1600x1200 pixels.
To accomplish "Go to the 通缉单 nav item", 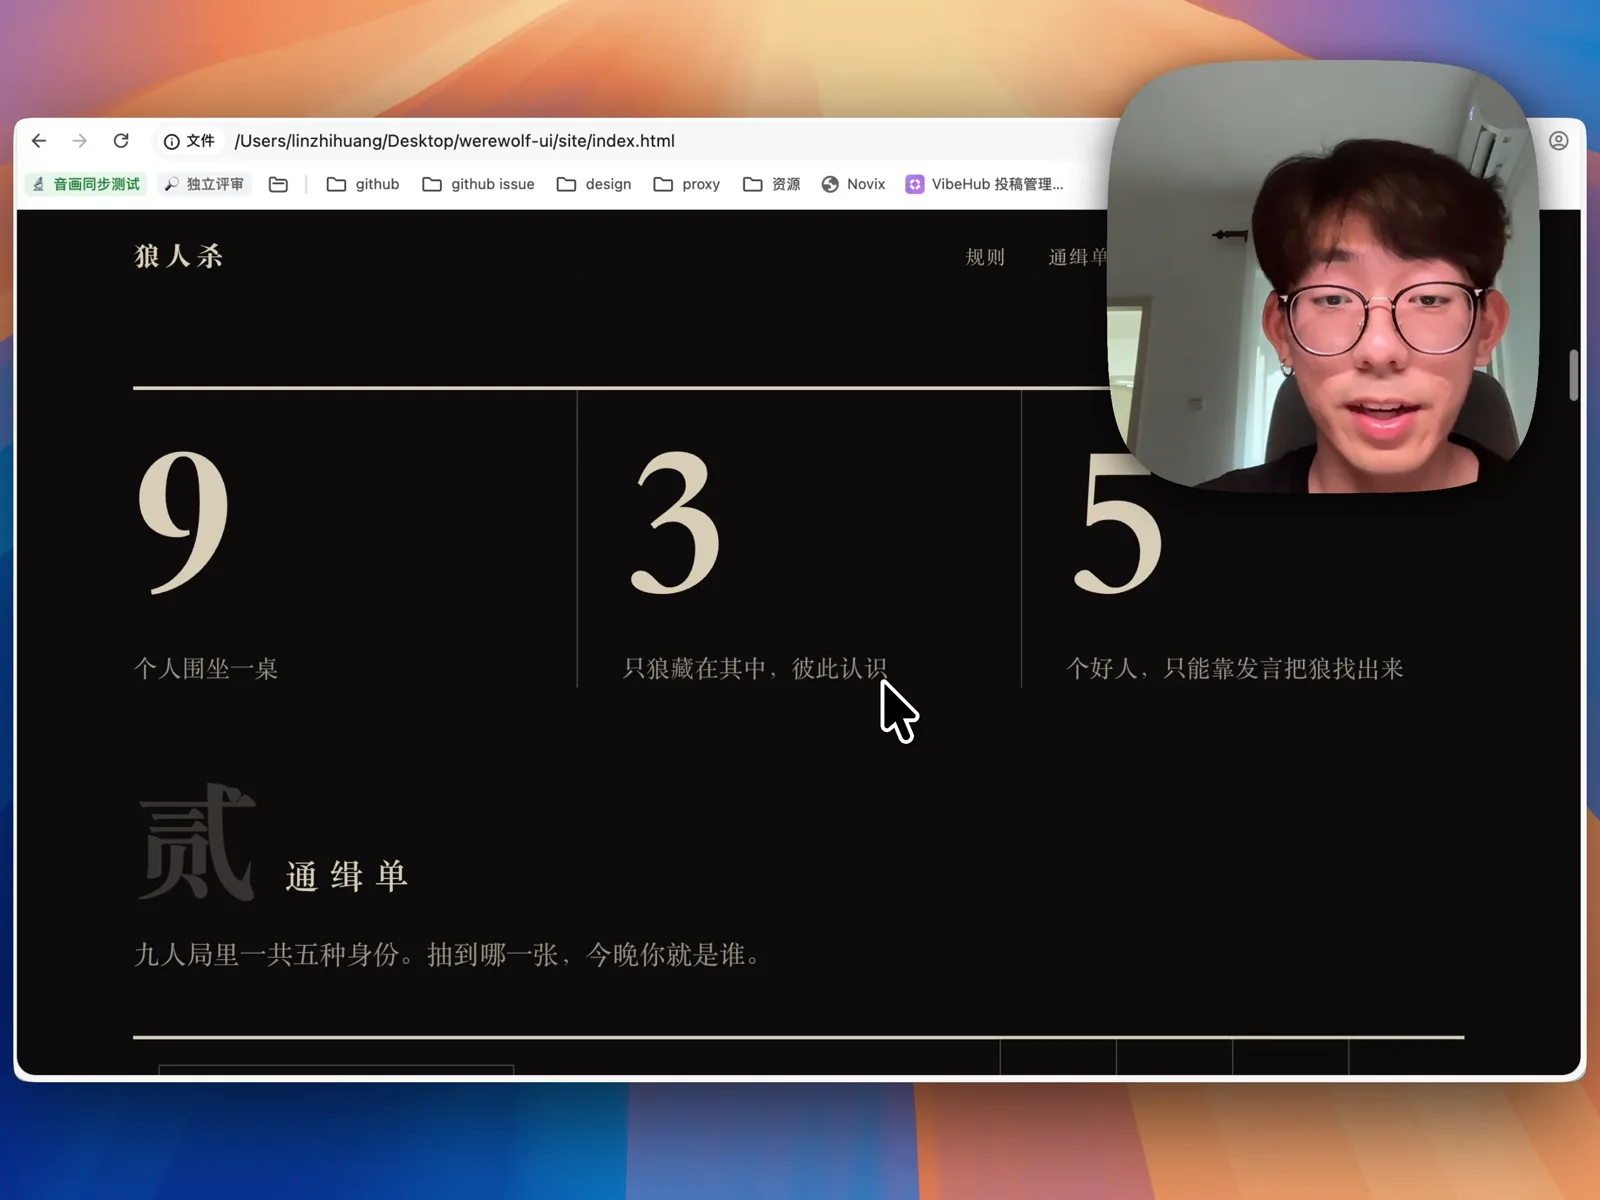I will [x=1077, y=257].
